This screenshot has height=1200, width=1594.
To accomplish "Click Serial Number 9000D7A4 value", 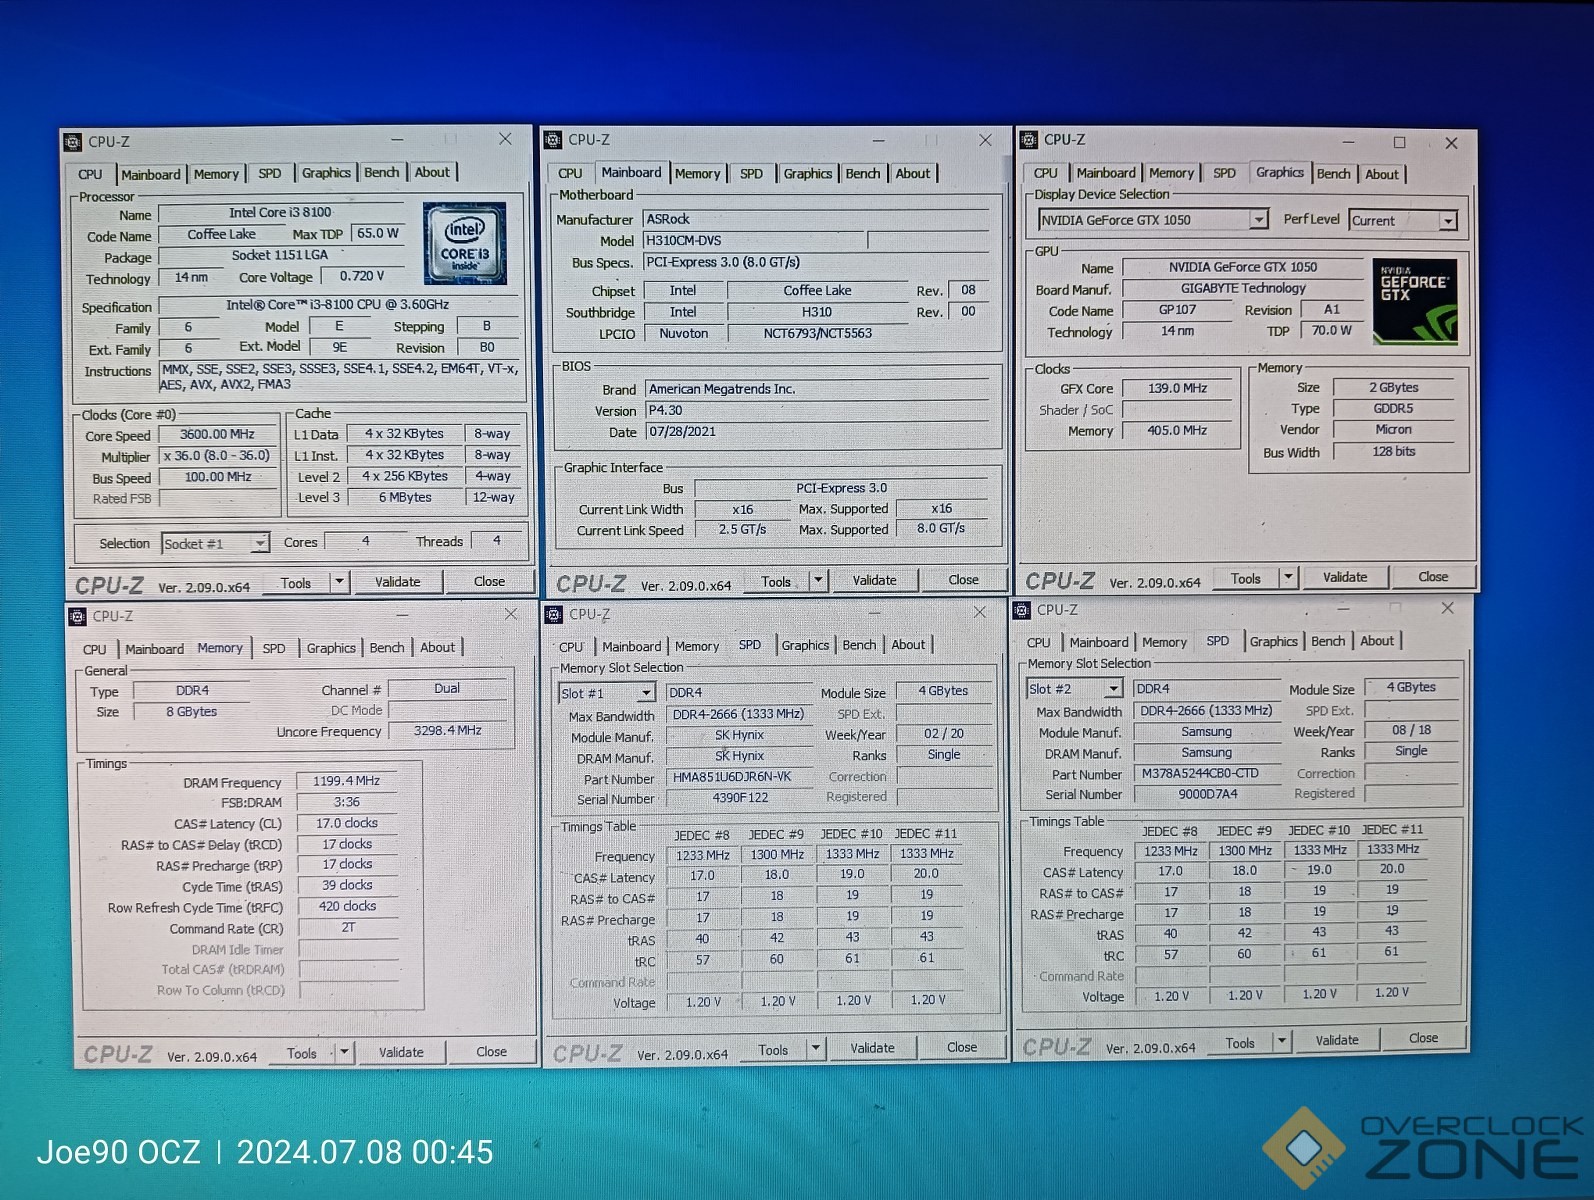I will click(1207, 794).
